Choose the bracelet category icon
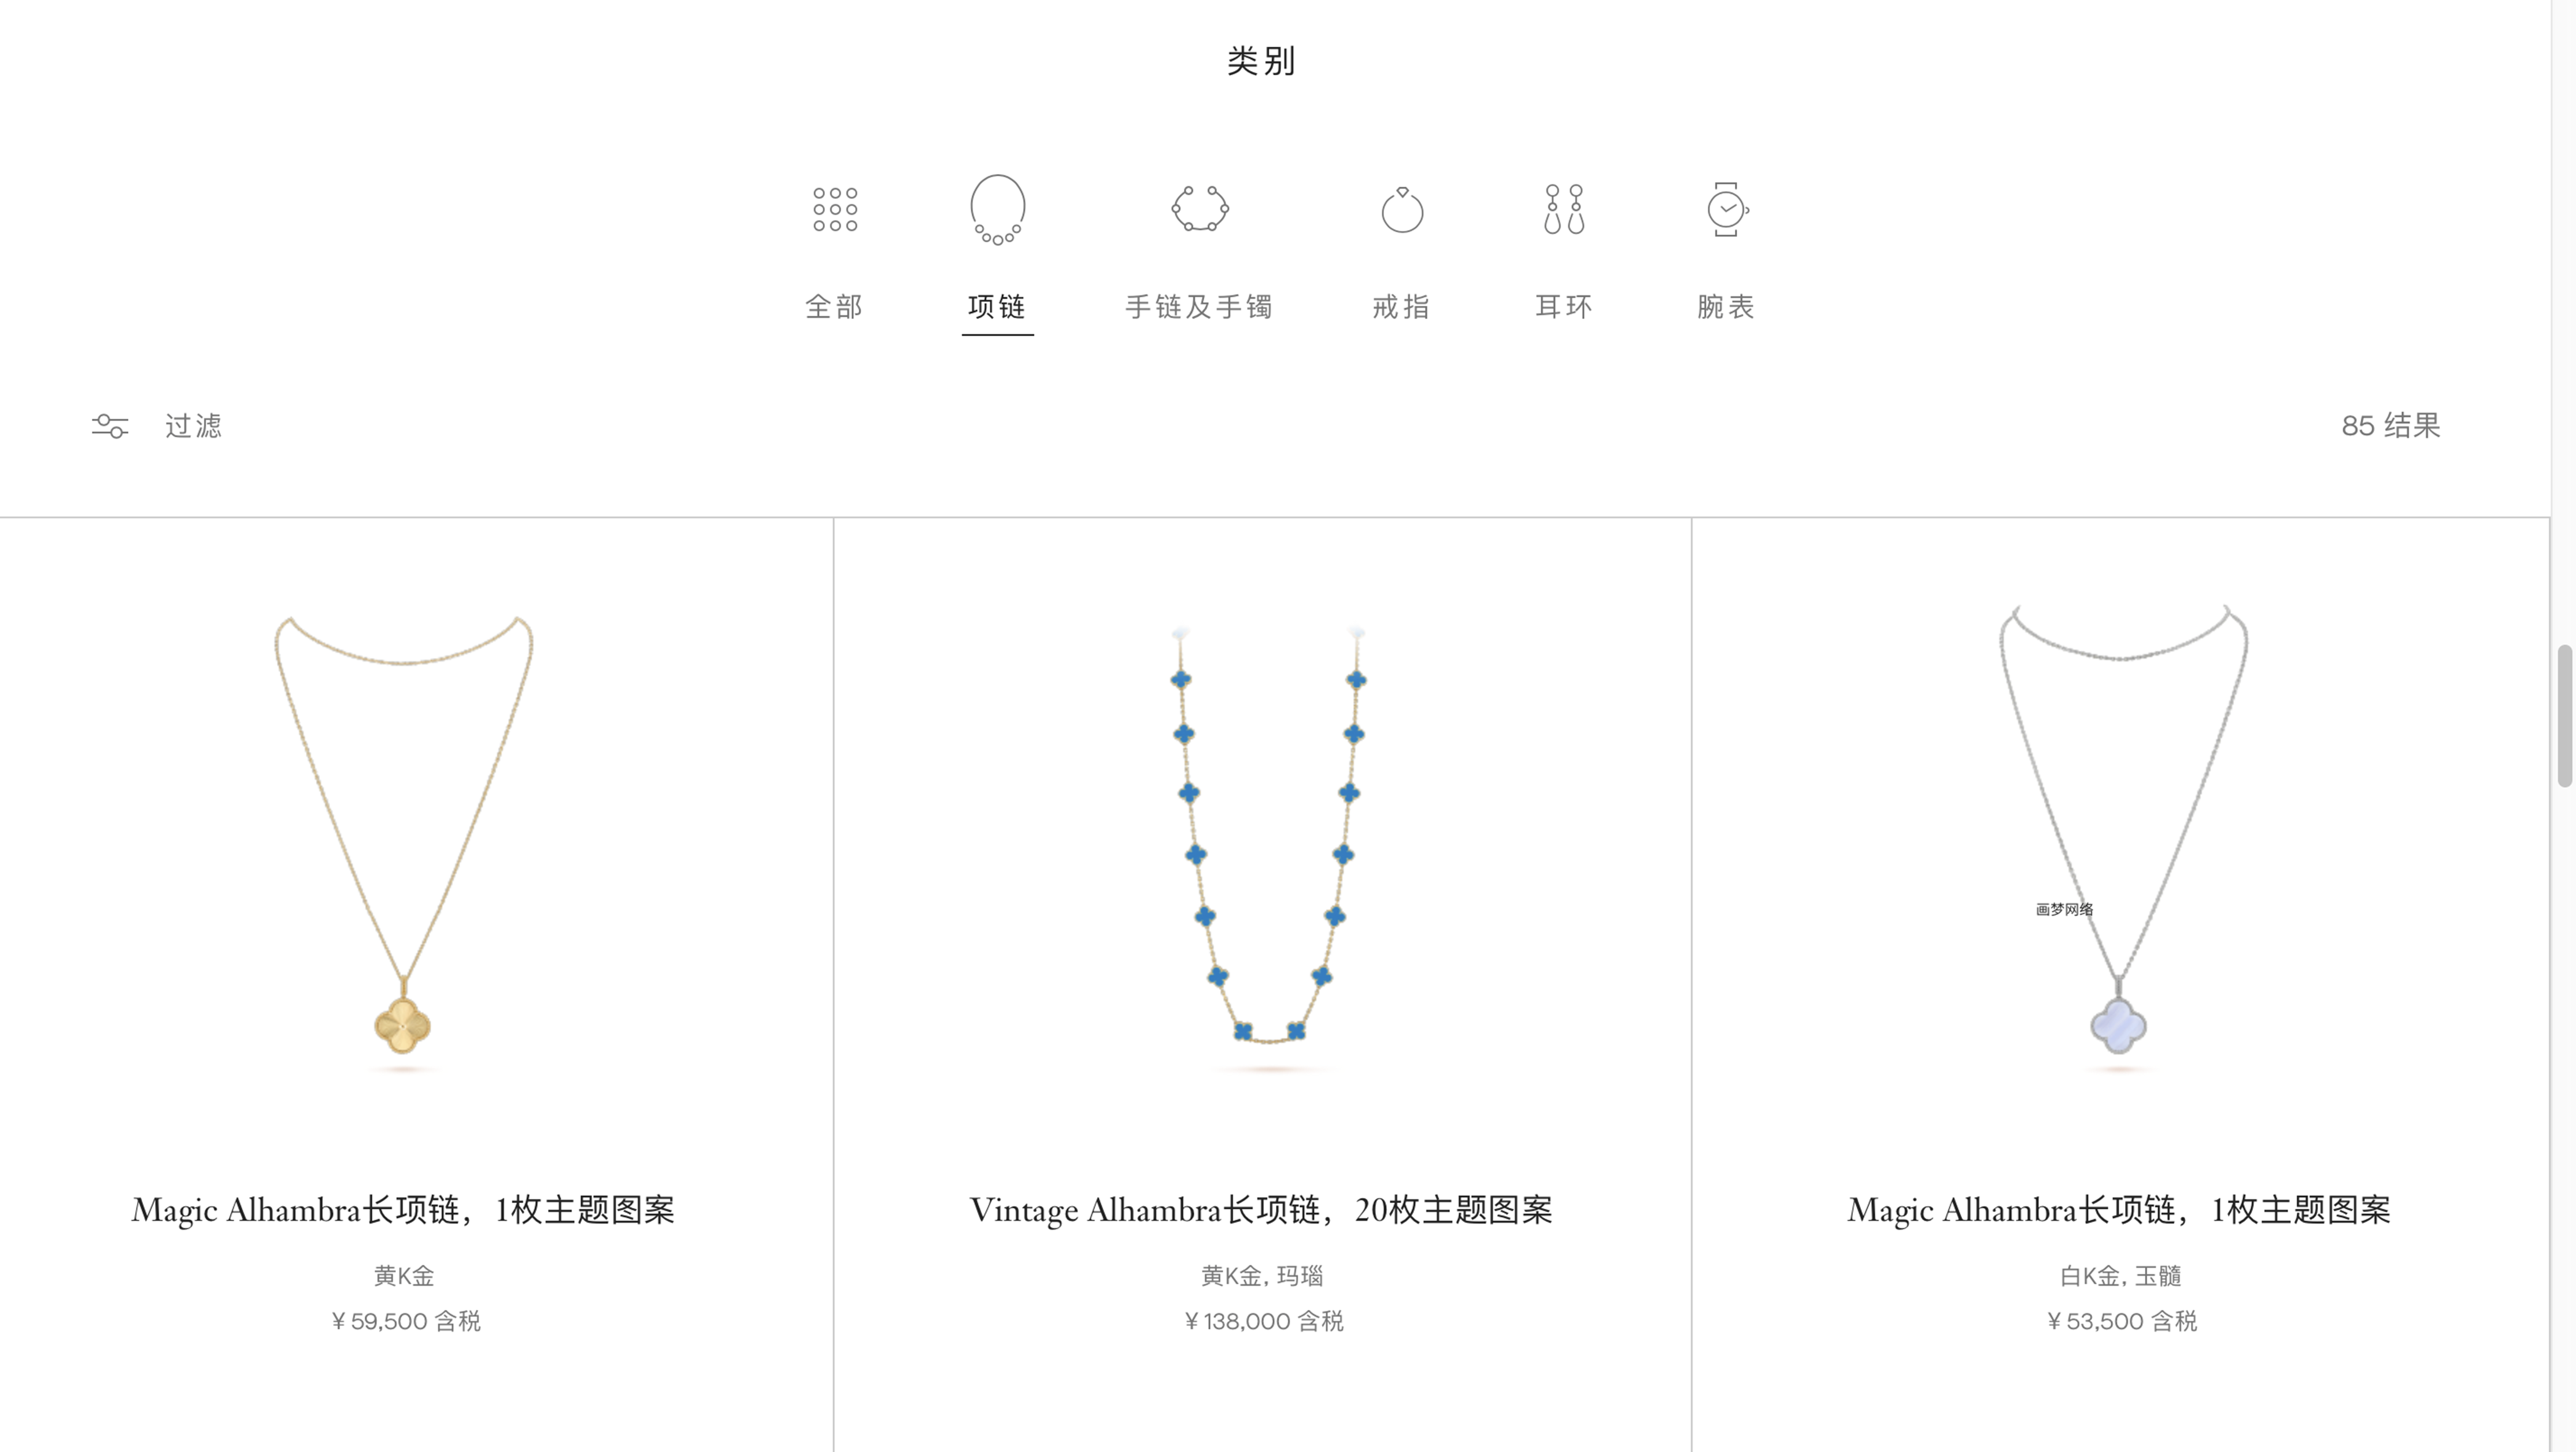The image size is (2576, 1452). click(1200, 209)
